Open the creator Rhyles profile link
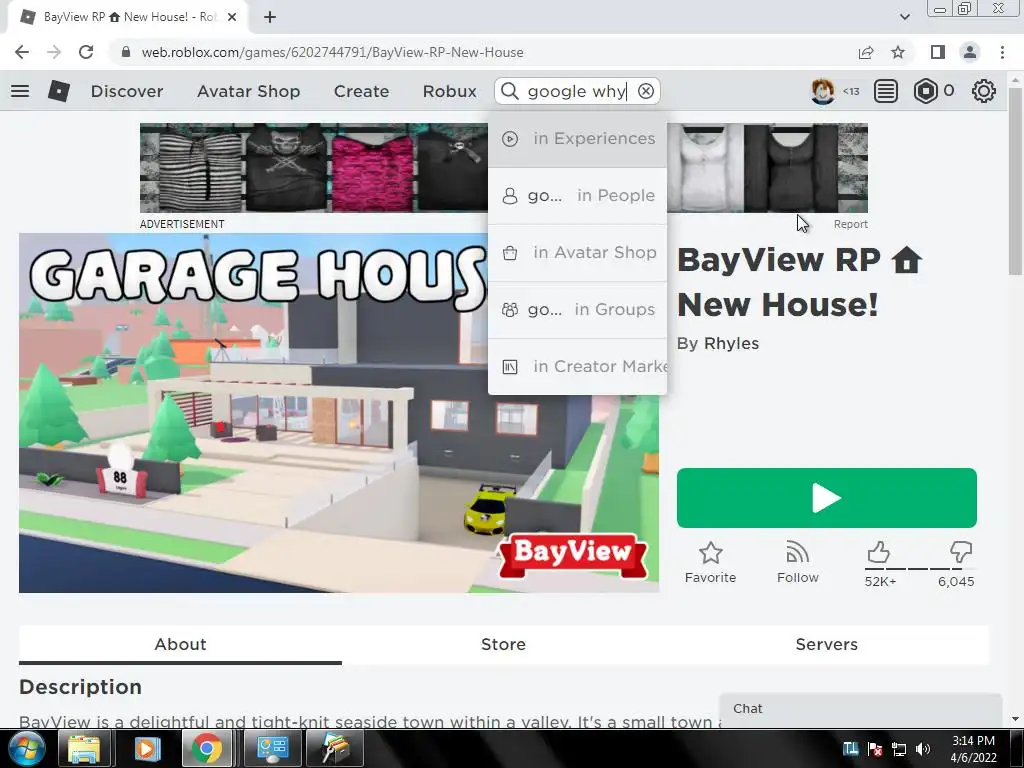The height and width of the screenshot is (768, 1024). tap(731, 344)
